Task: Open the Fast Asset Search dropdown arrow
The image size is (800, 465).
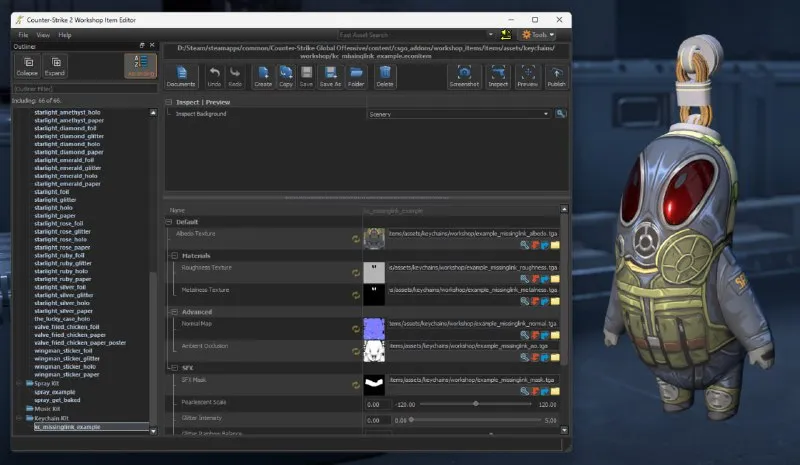Action: 490,35
